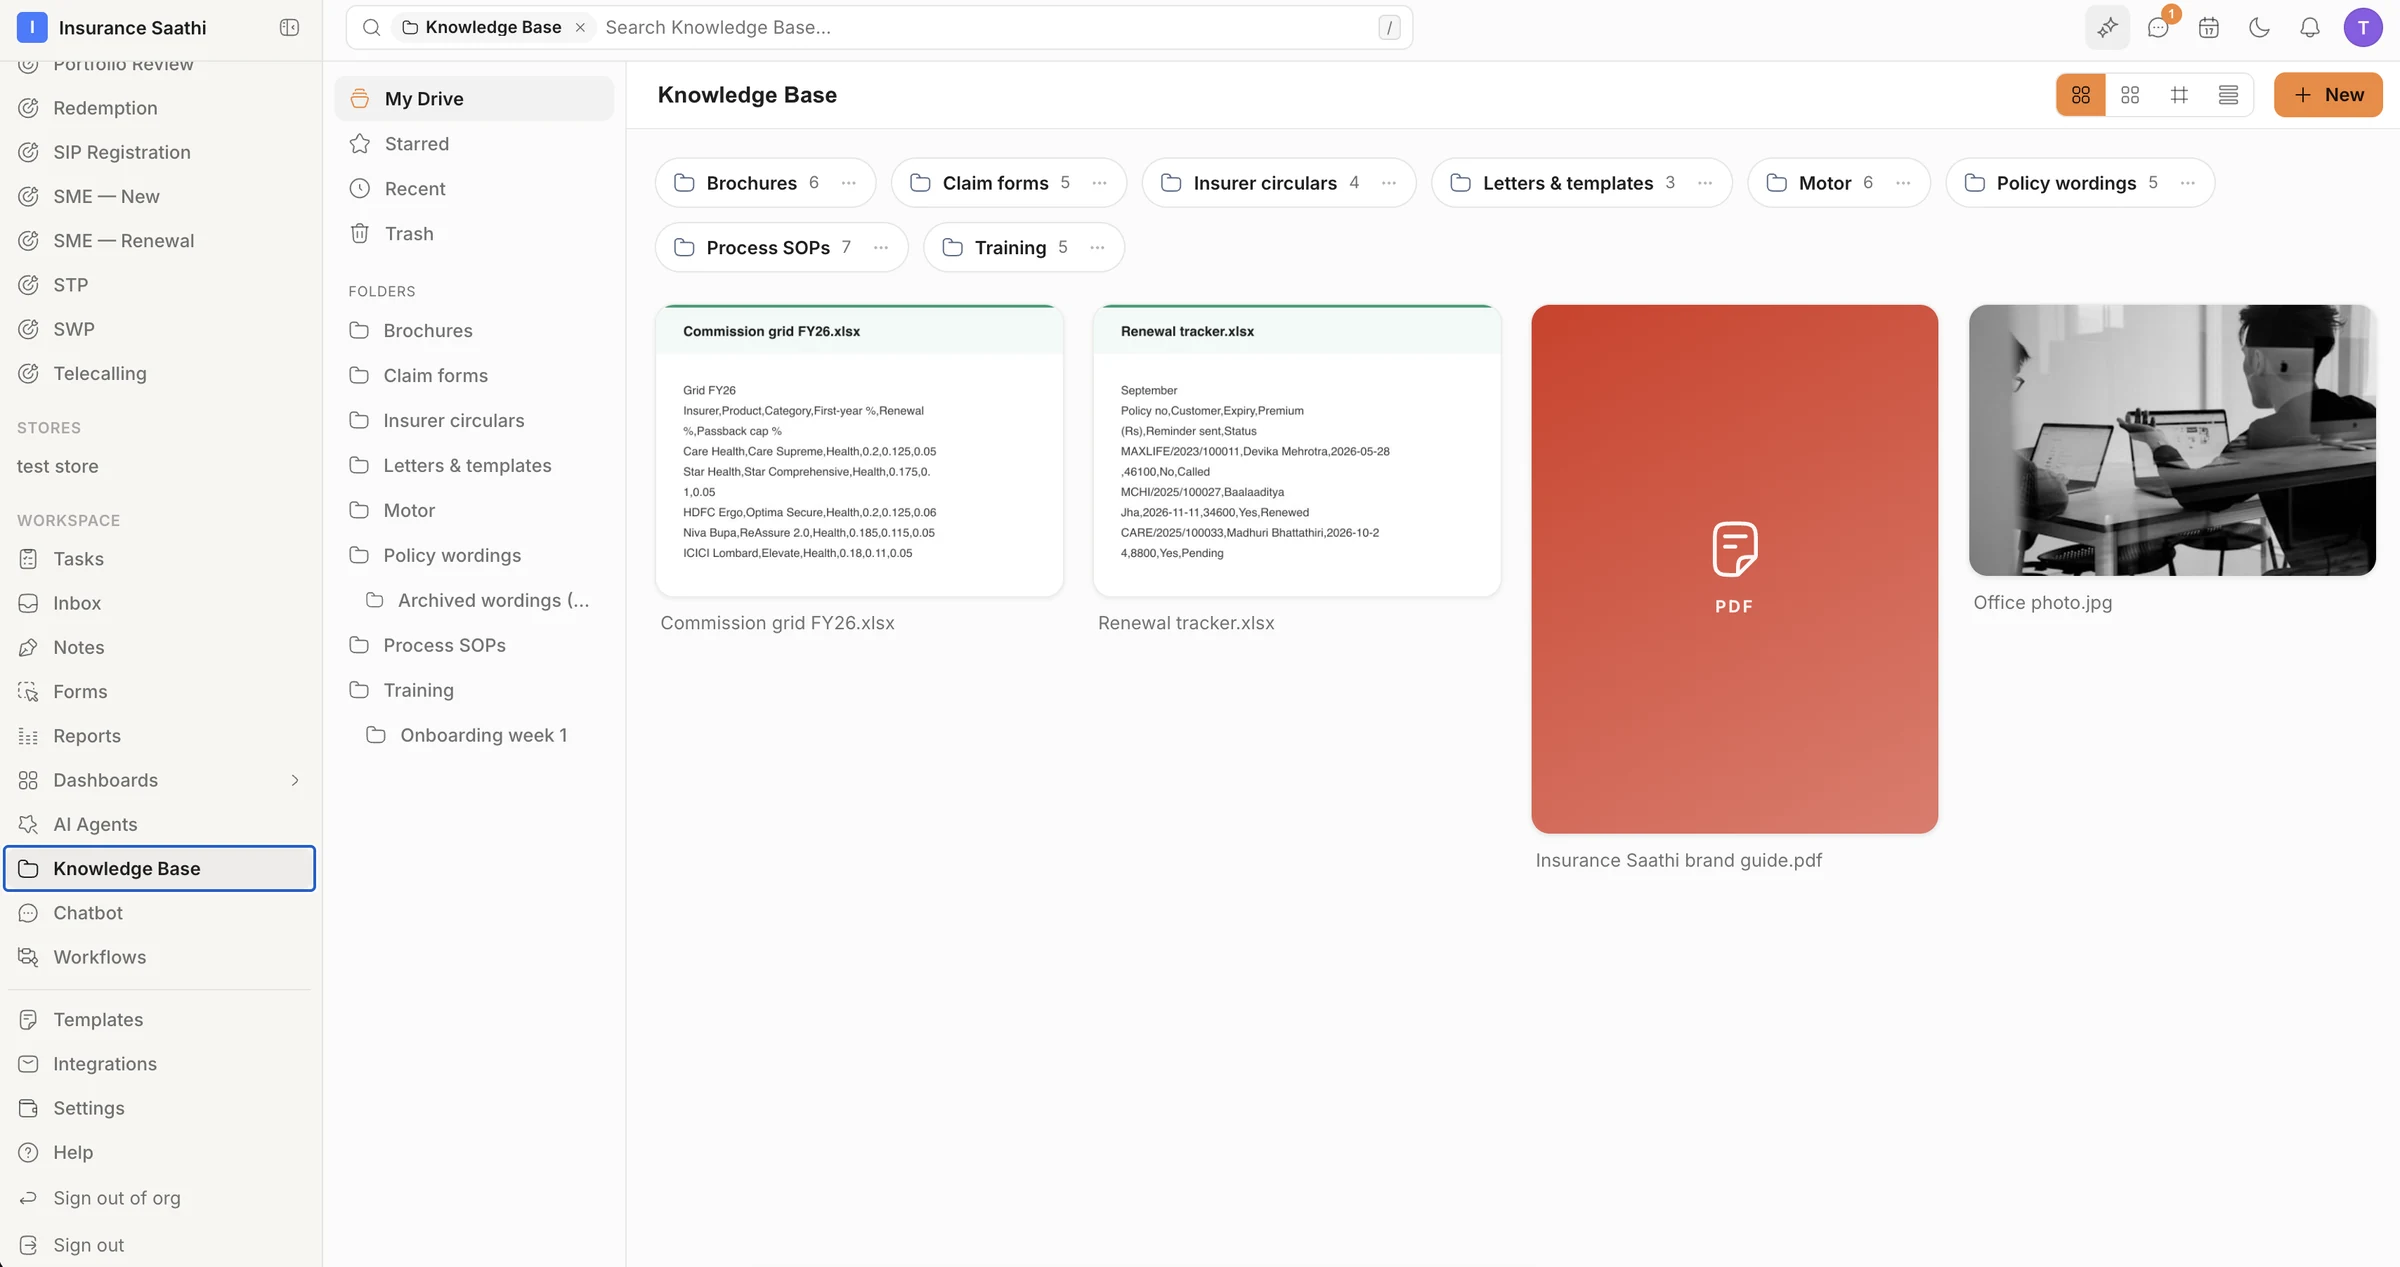The image size is (2400, 1267).
Task: Open more options for Insurer circulars chip
Action: coord(1389,183)
